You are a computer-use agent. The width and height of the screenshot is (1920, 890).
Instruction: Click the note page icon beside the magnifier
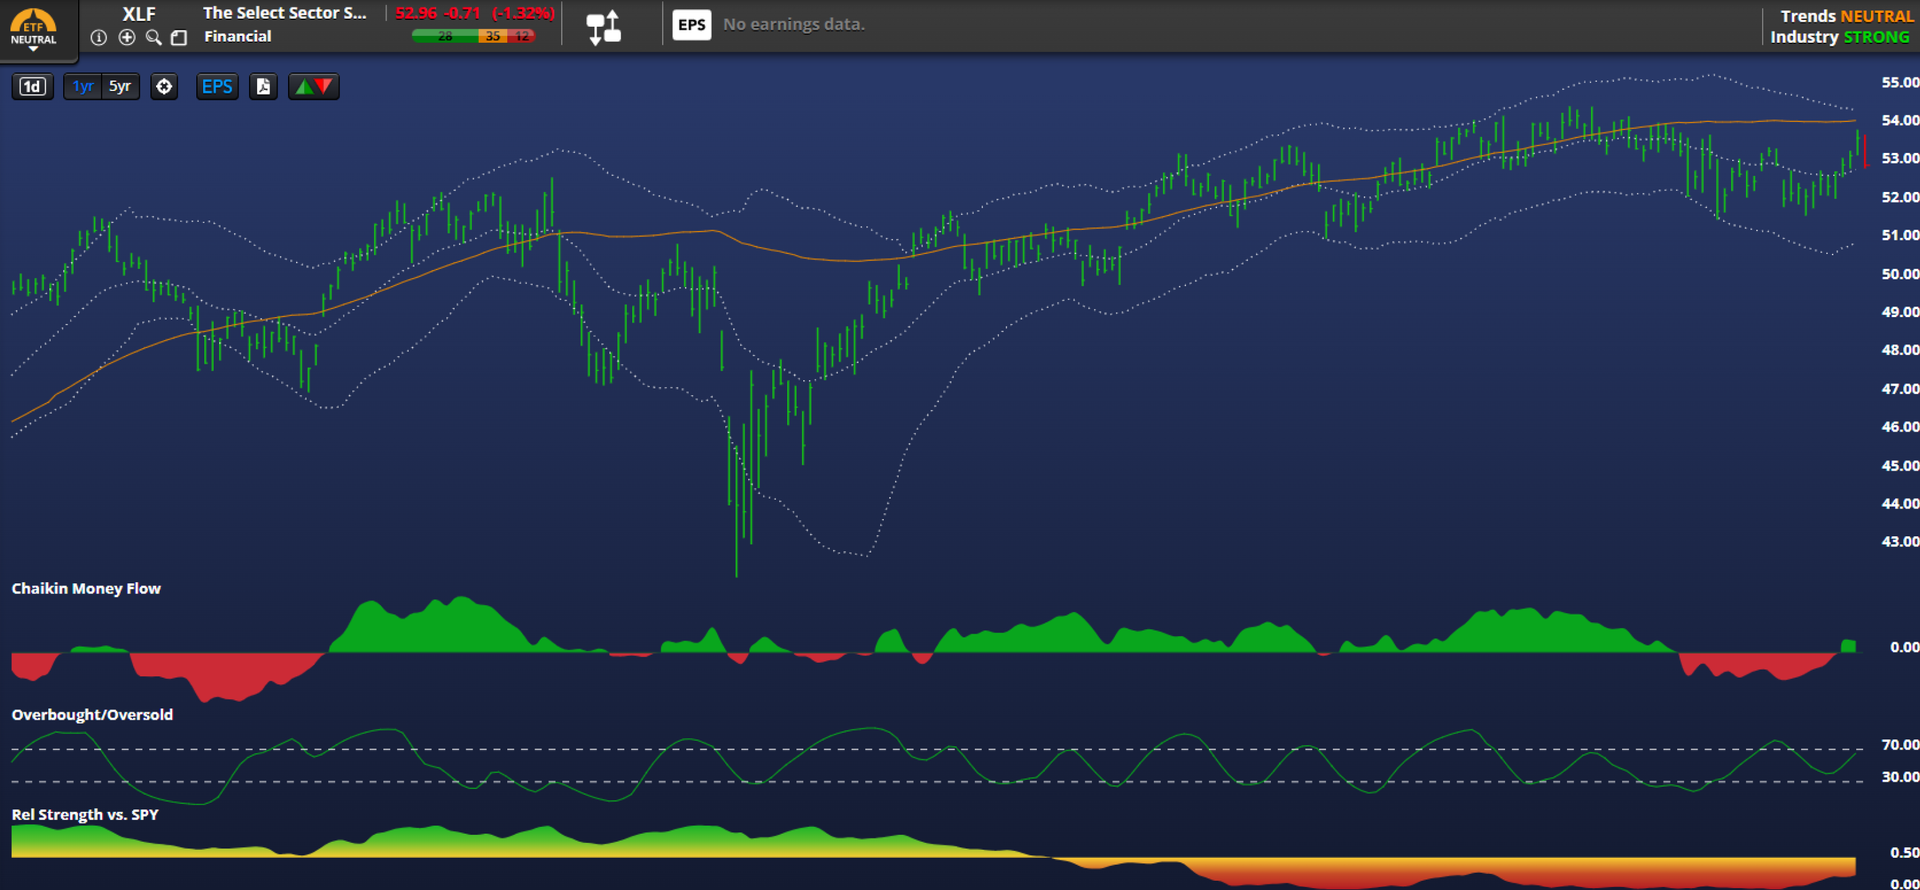[179, 38]
